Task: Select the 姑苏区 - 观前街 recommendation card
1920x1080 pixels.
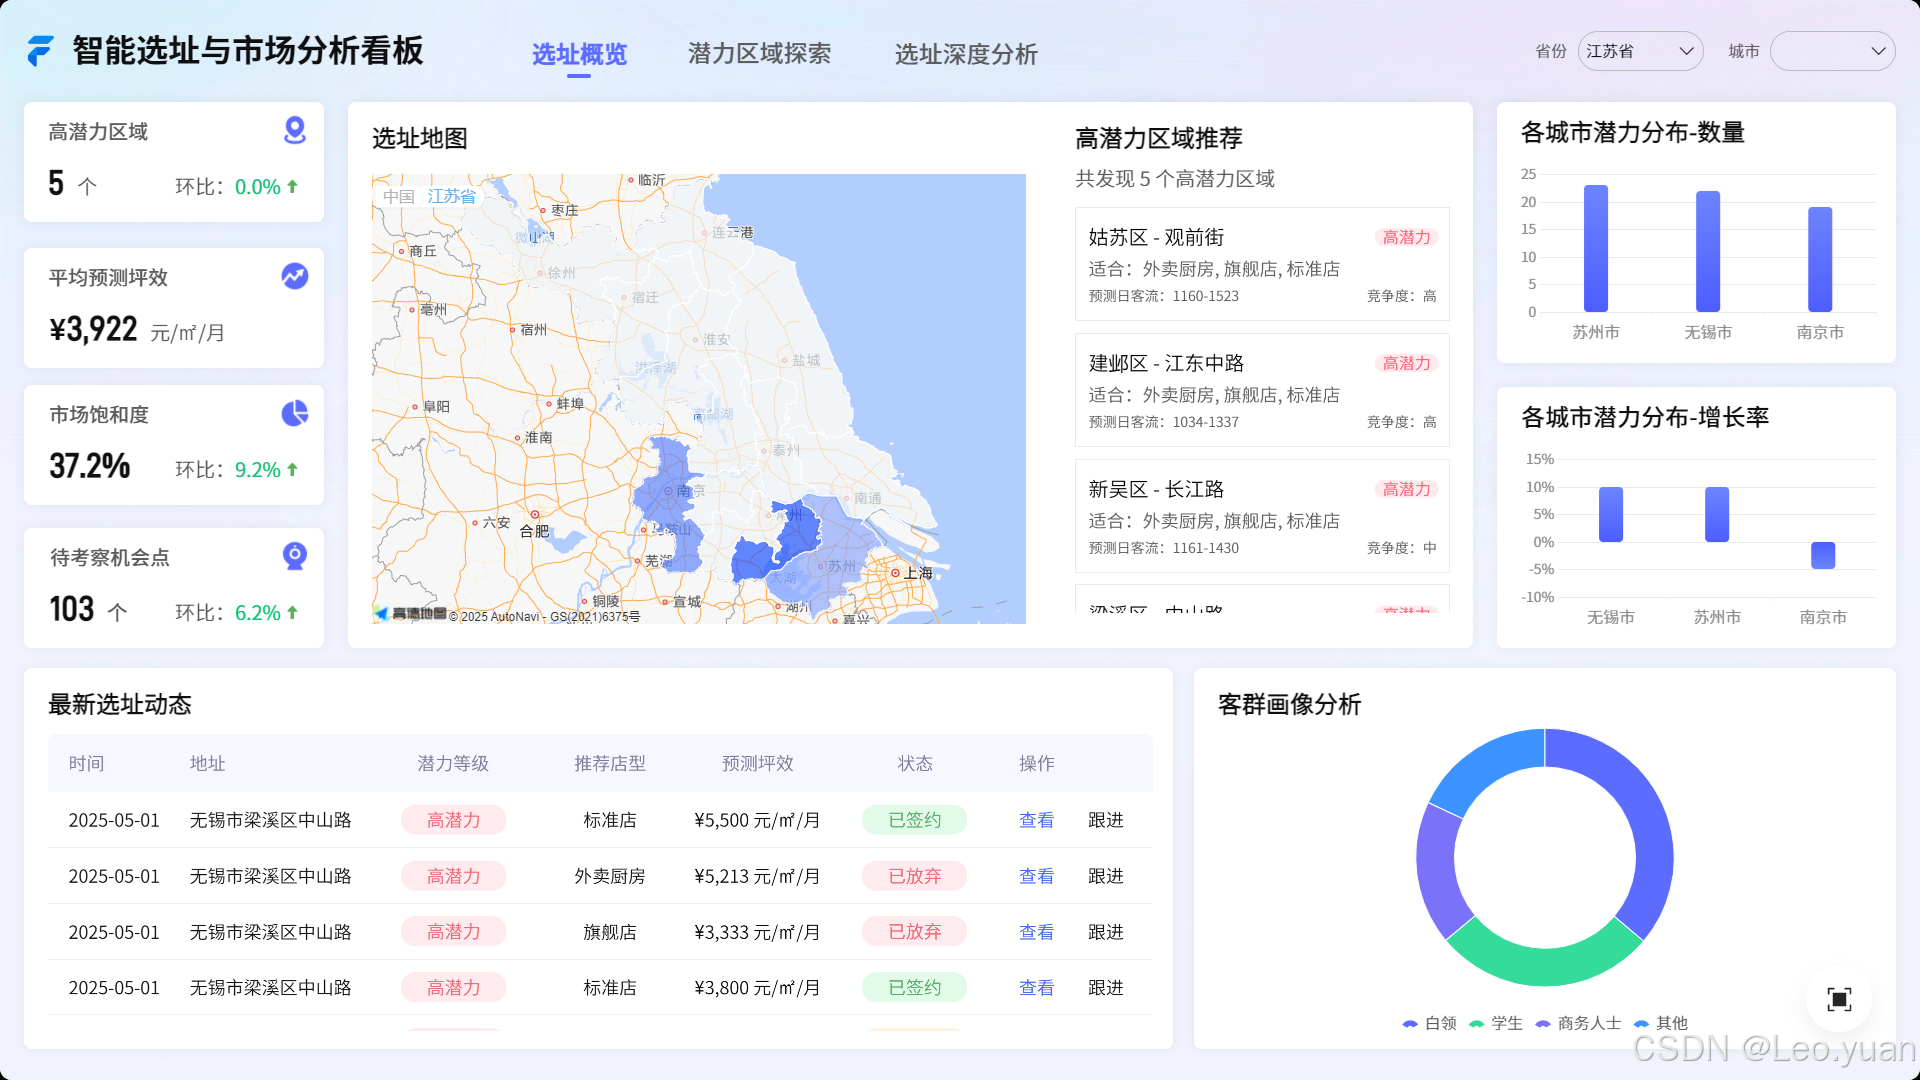Action: (1262, 264)
